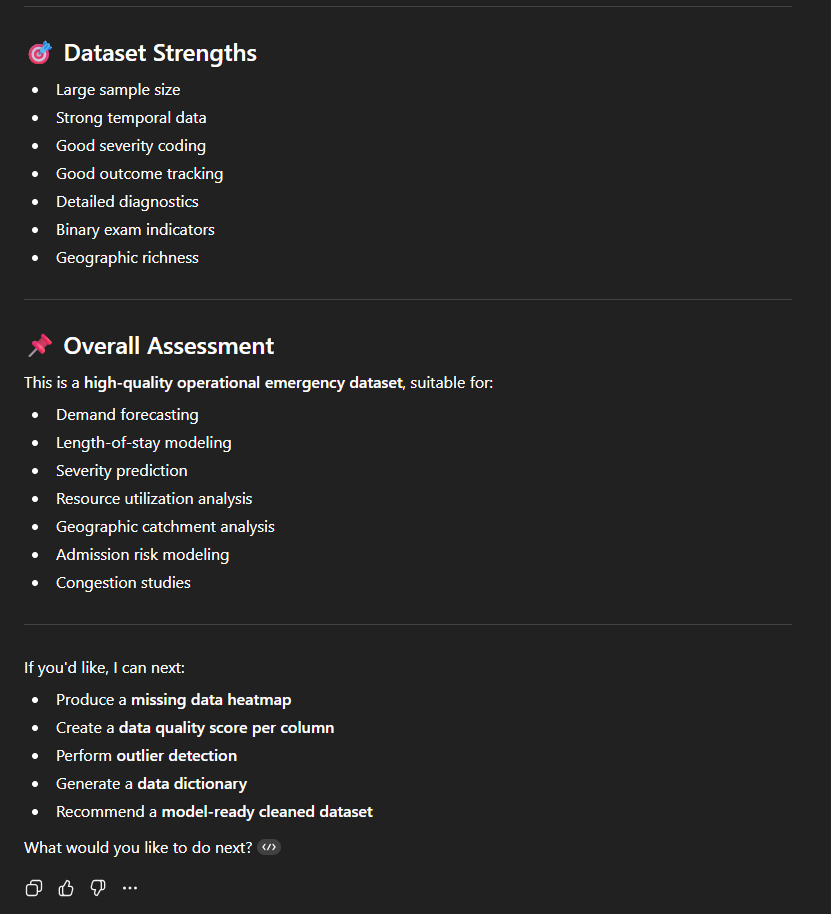Click the "model-ready cleaned dataset" text
The height and width of the screenshot is (914, 831).
point(267,812)
